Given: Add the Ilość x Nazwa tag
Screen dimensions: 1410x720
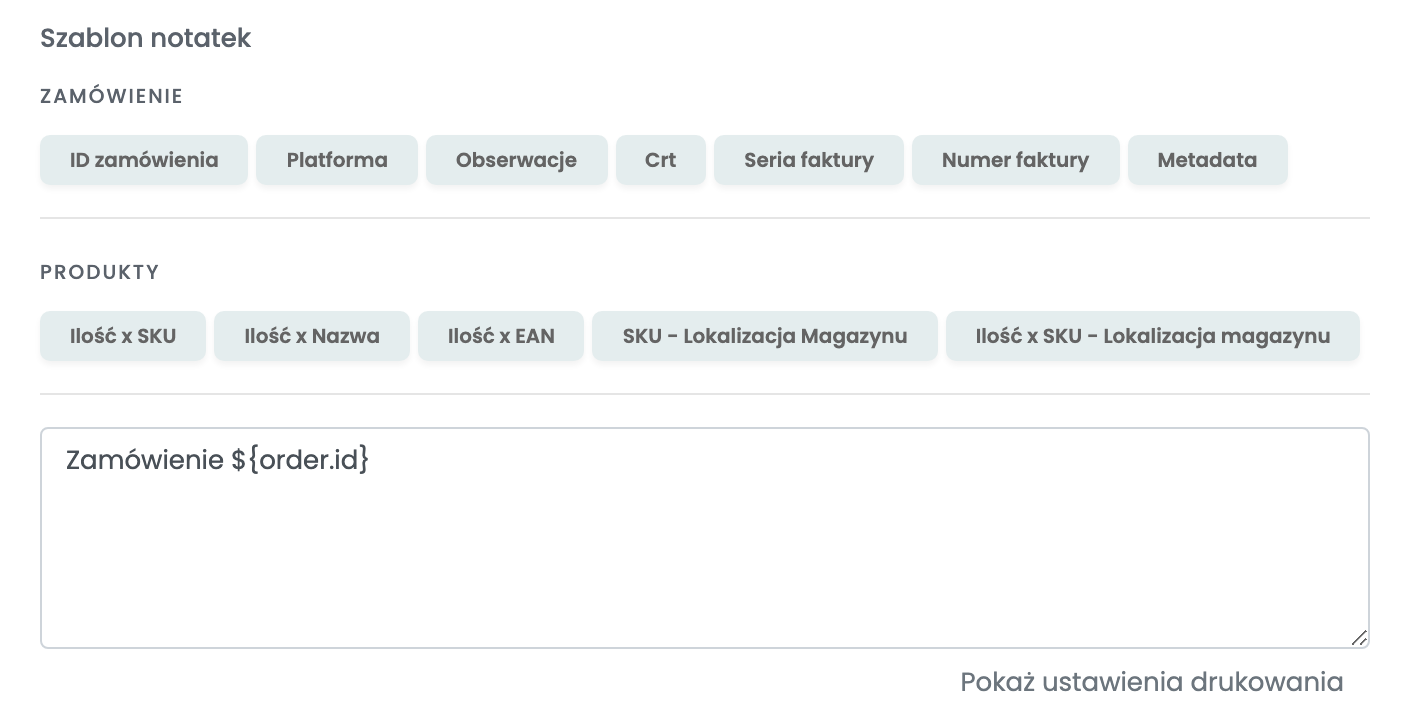Looking at the screenshot, I should pos(312,336).
